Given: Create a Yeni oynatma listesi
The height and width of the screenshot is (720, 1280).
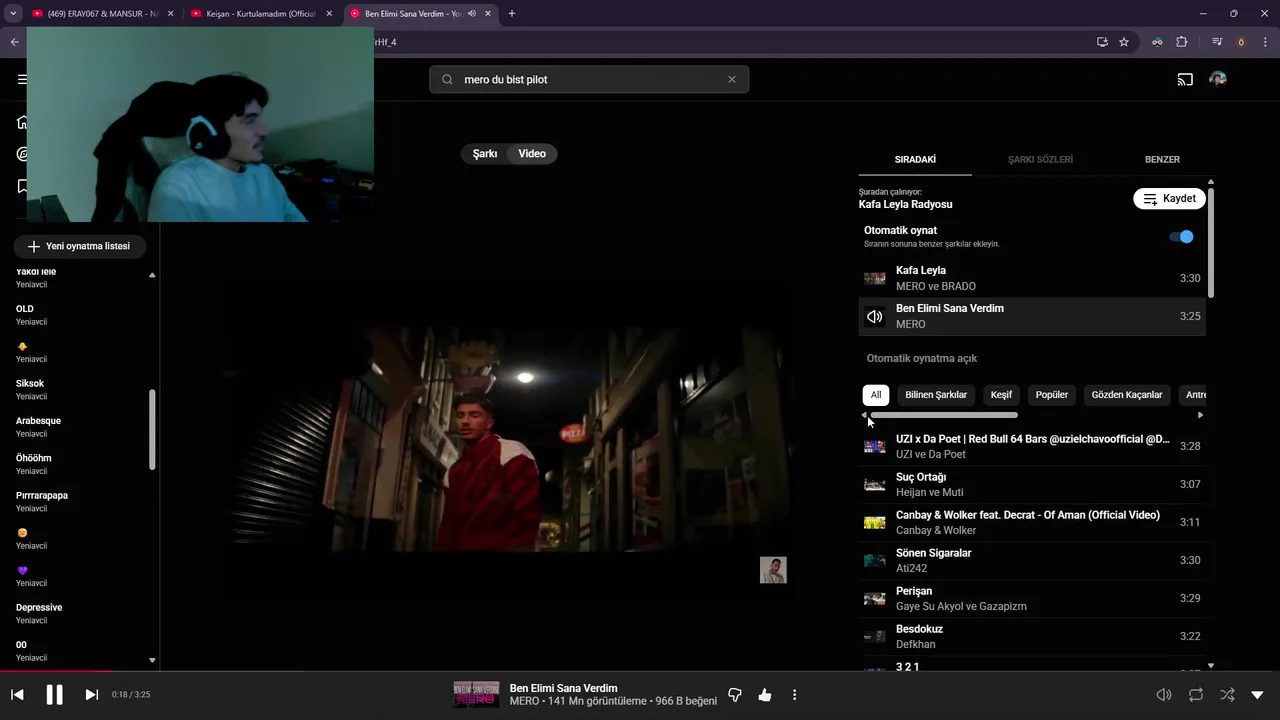Looking at the screenshot, I should tap(79, 246).
